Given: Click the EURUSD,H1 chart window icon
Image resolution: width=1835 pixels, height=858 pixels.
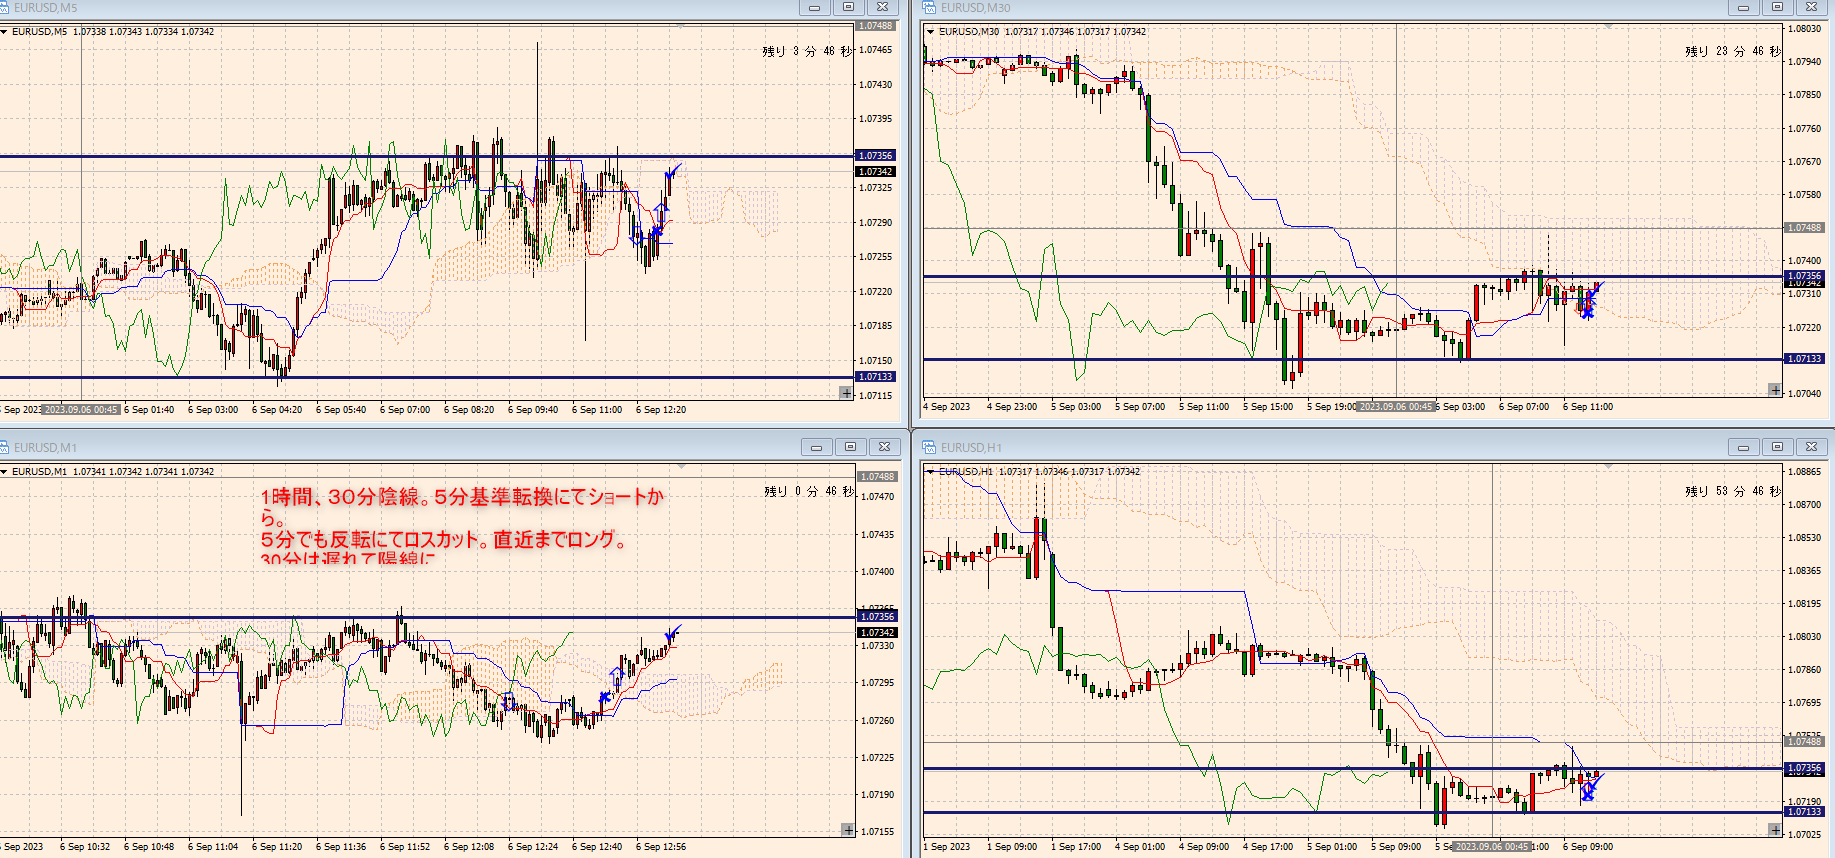Looking at the screenshot, I should (x=929, y=447).
